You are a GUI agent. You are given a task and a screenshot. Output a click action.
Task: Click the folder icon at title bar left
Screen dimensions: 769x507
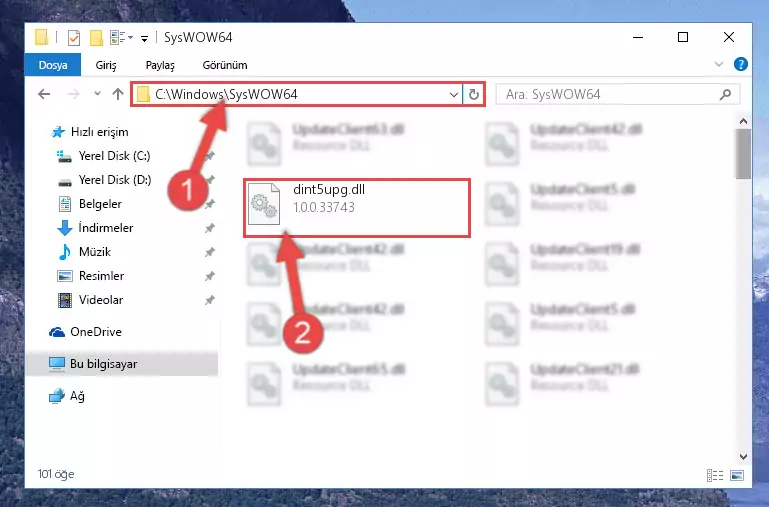tap(42, 37)
